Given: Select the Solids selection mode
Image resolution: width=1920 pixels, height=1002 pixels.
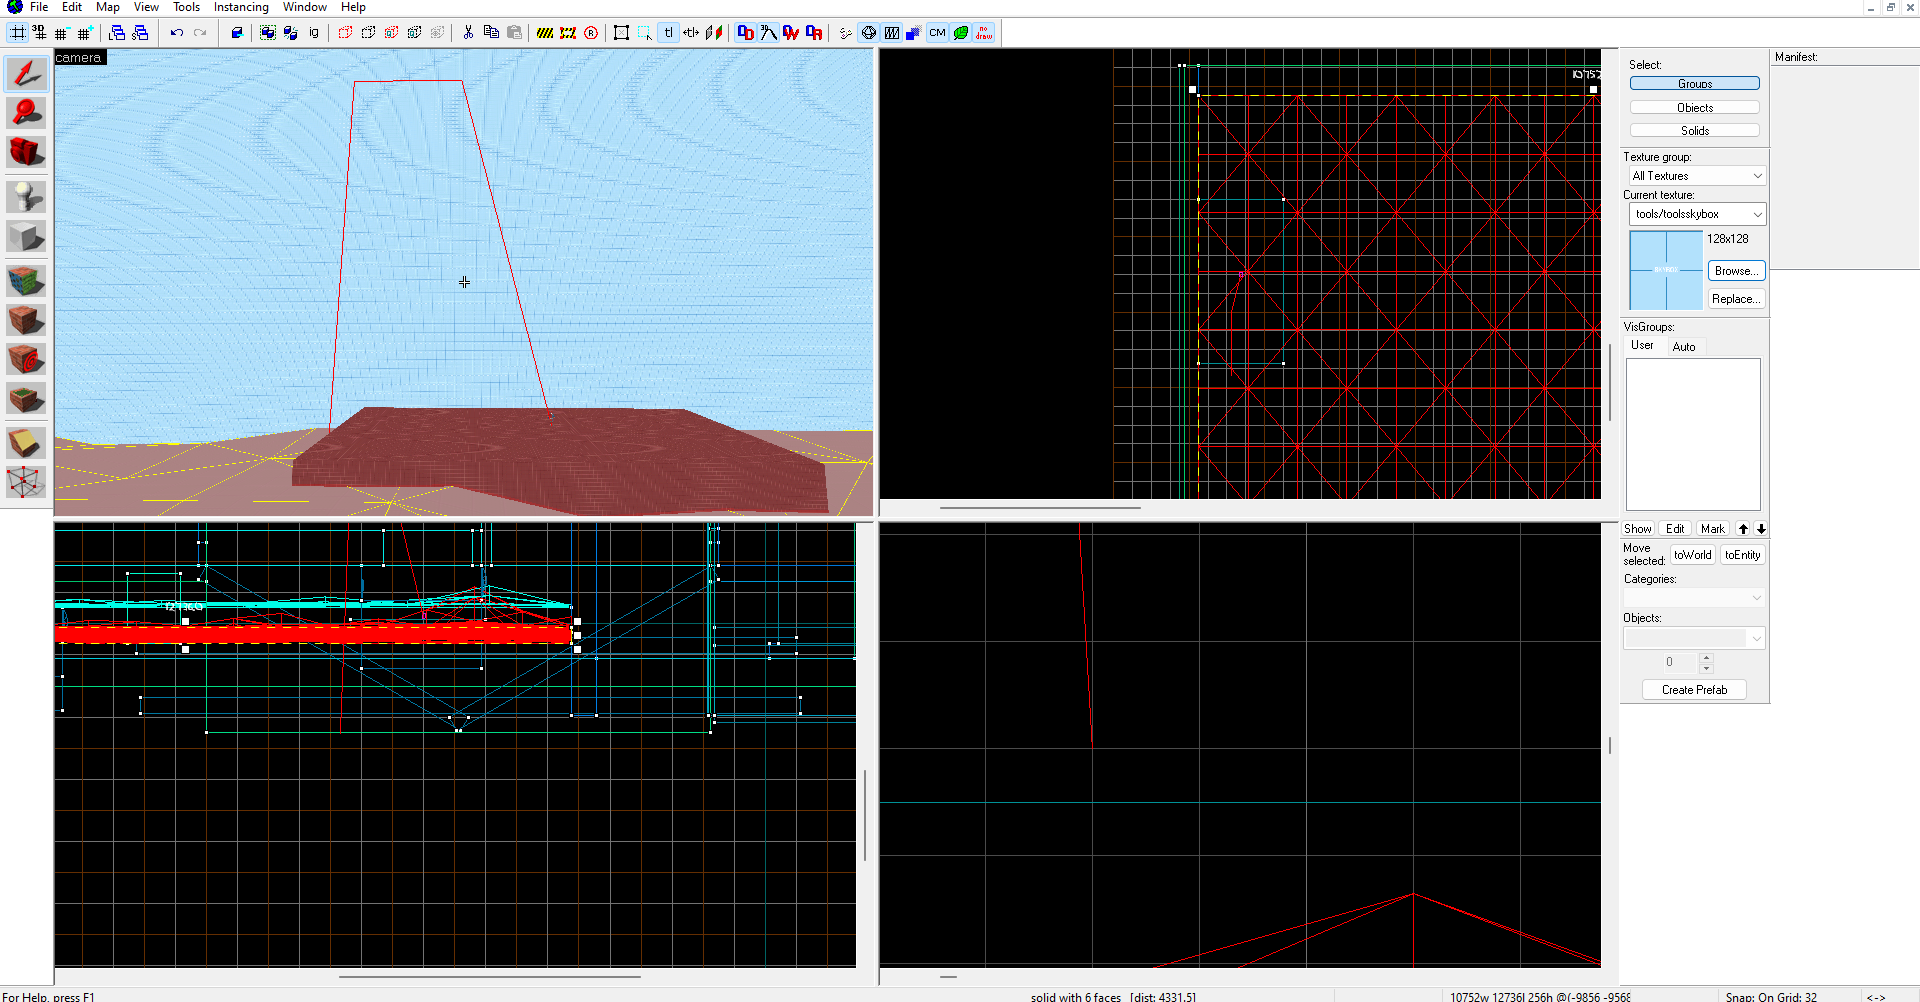Looking at the screenshot, I should pyautogui.click(x=1695, y=131).
